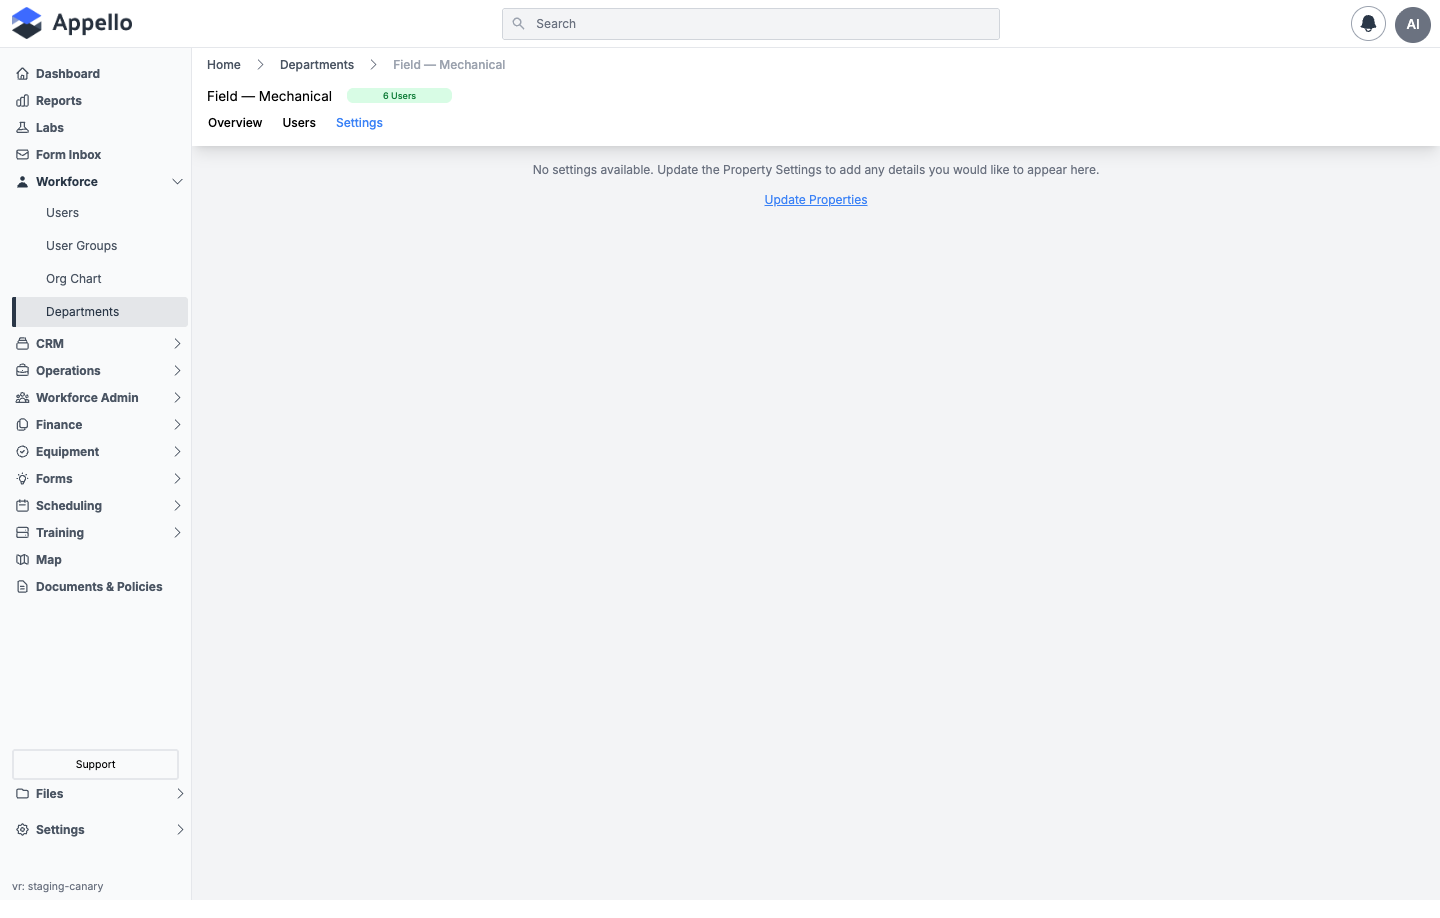This screenshot has height=918, width=1440.
Task: Click the Documents & Policies file icon
Action: tap(22, 587)
